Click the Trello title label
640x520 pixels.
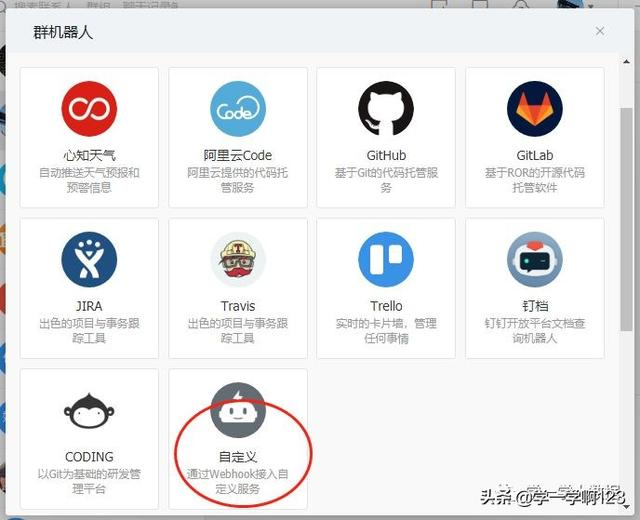tap(386, 306)
